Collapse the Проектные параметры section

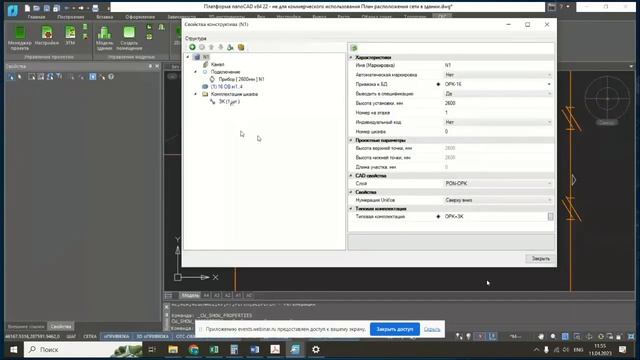click(x=351, y=140)
